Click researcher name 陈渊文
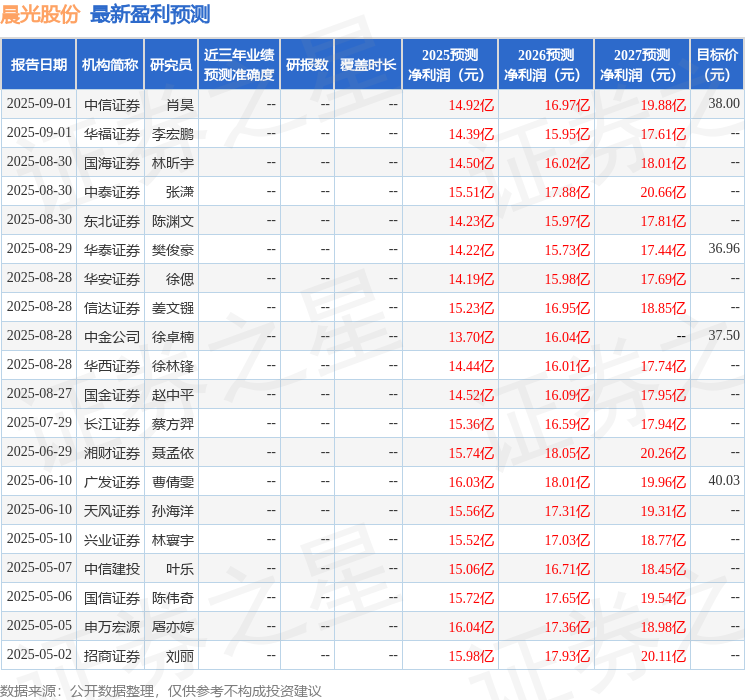This screenshot has width=745, height=700. 173,221
